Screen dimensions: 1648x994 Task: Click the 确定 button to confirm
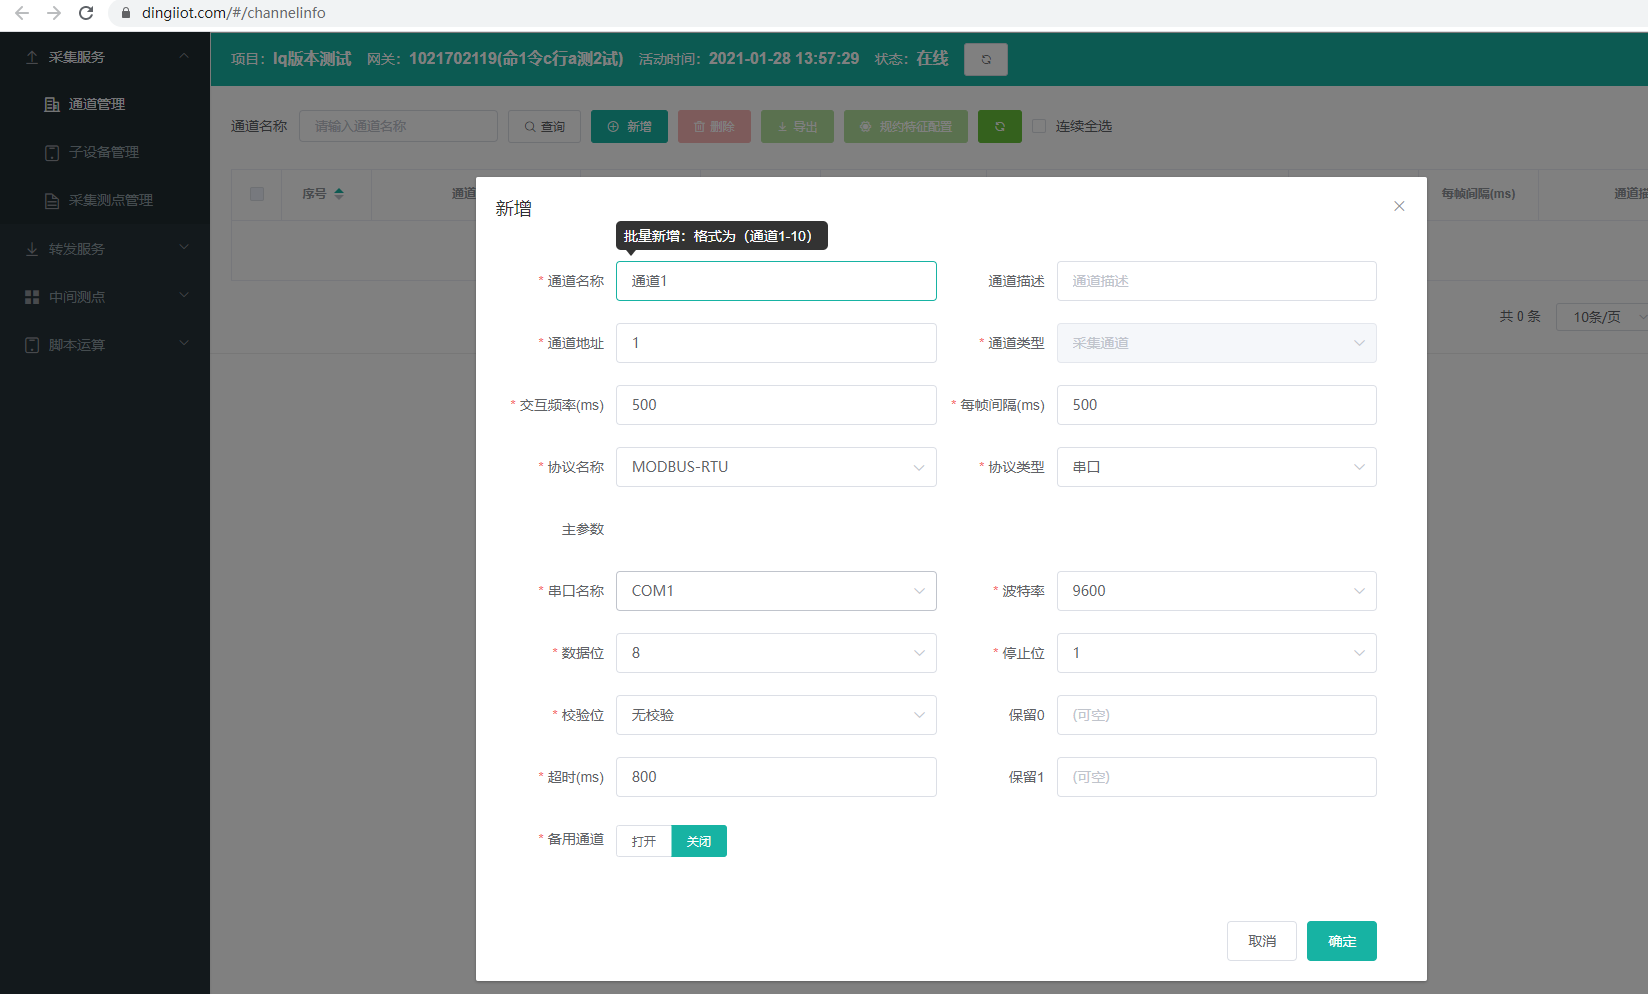point(1341,941)
